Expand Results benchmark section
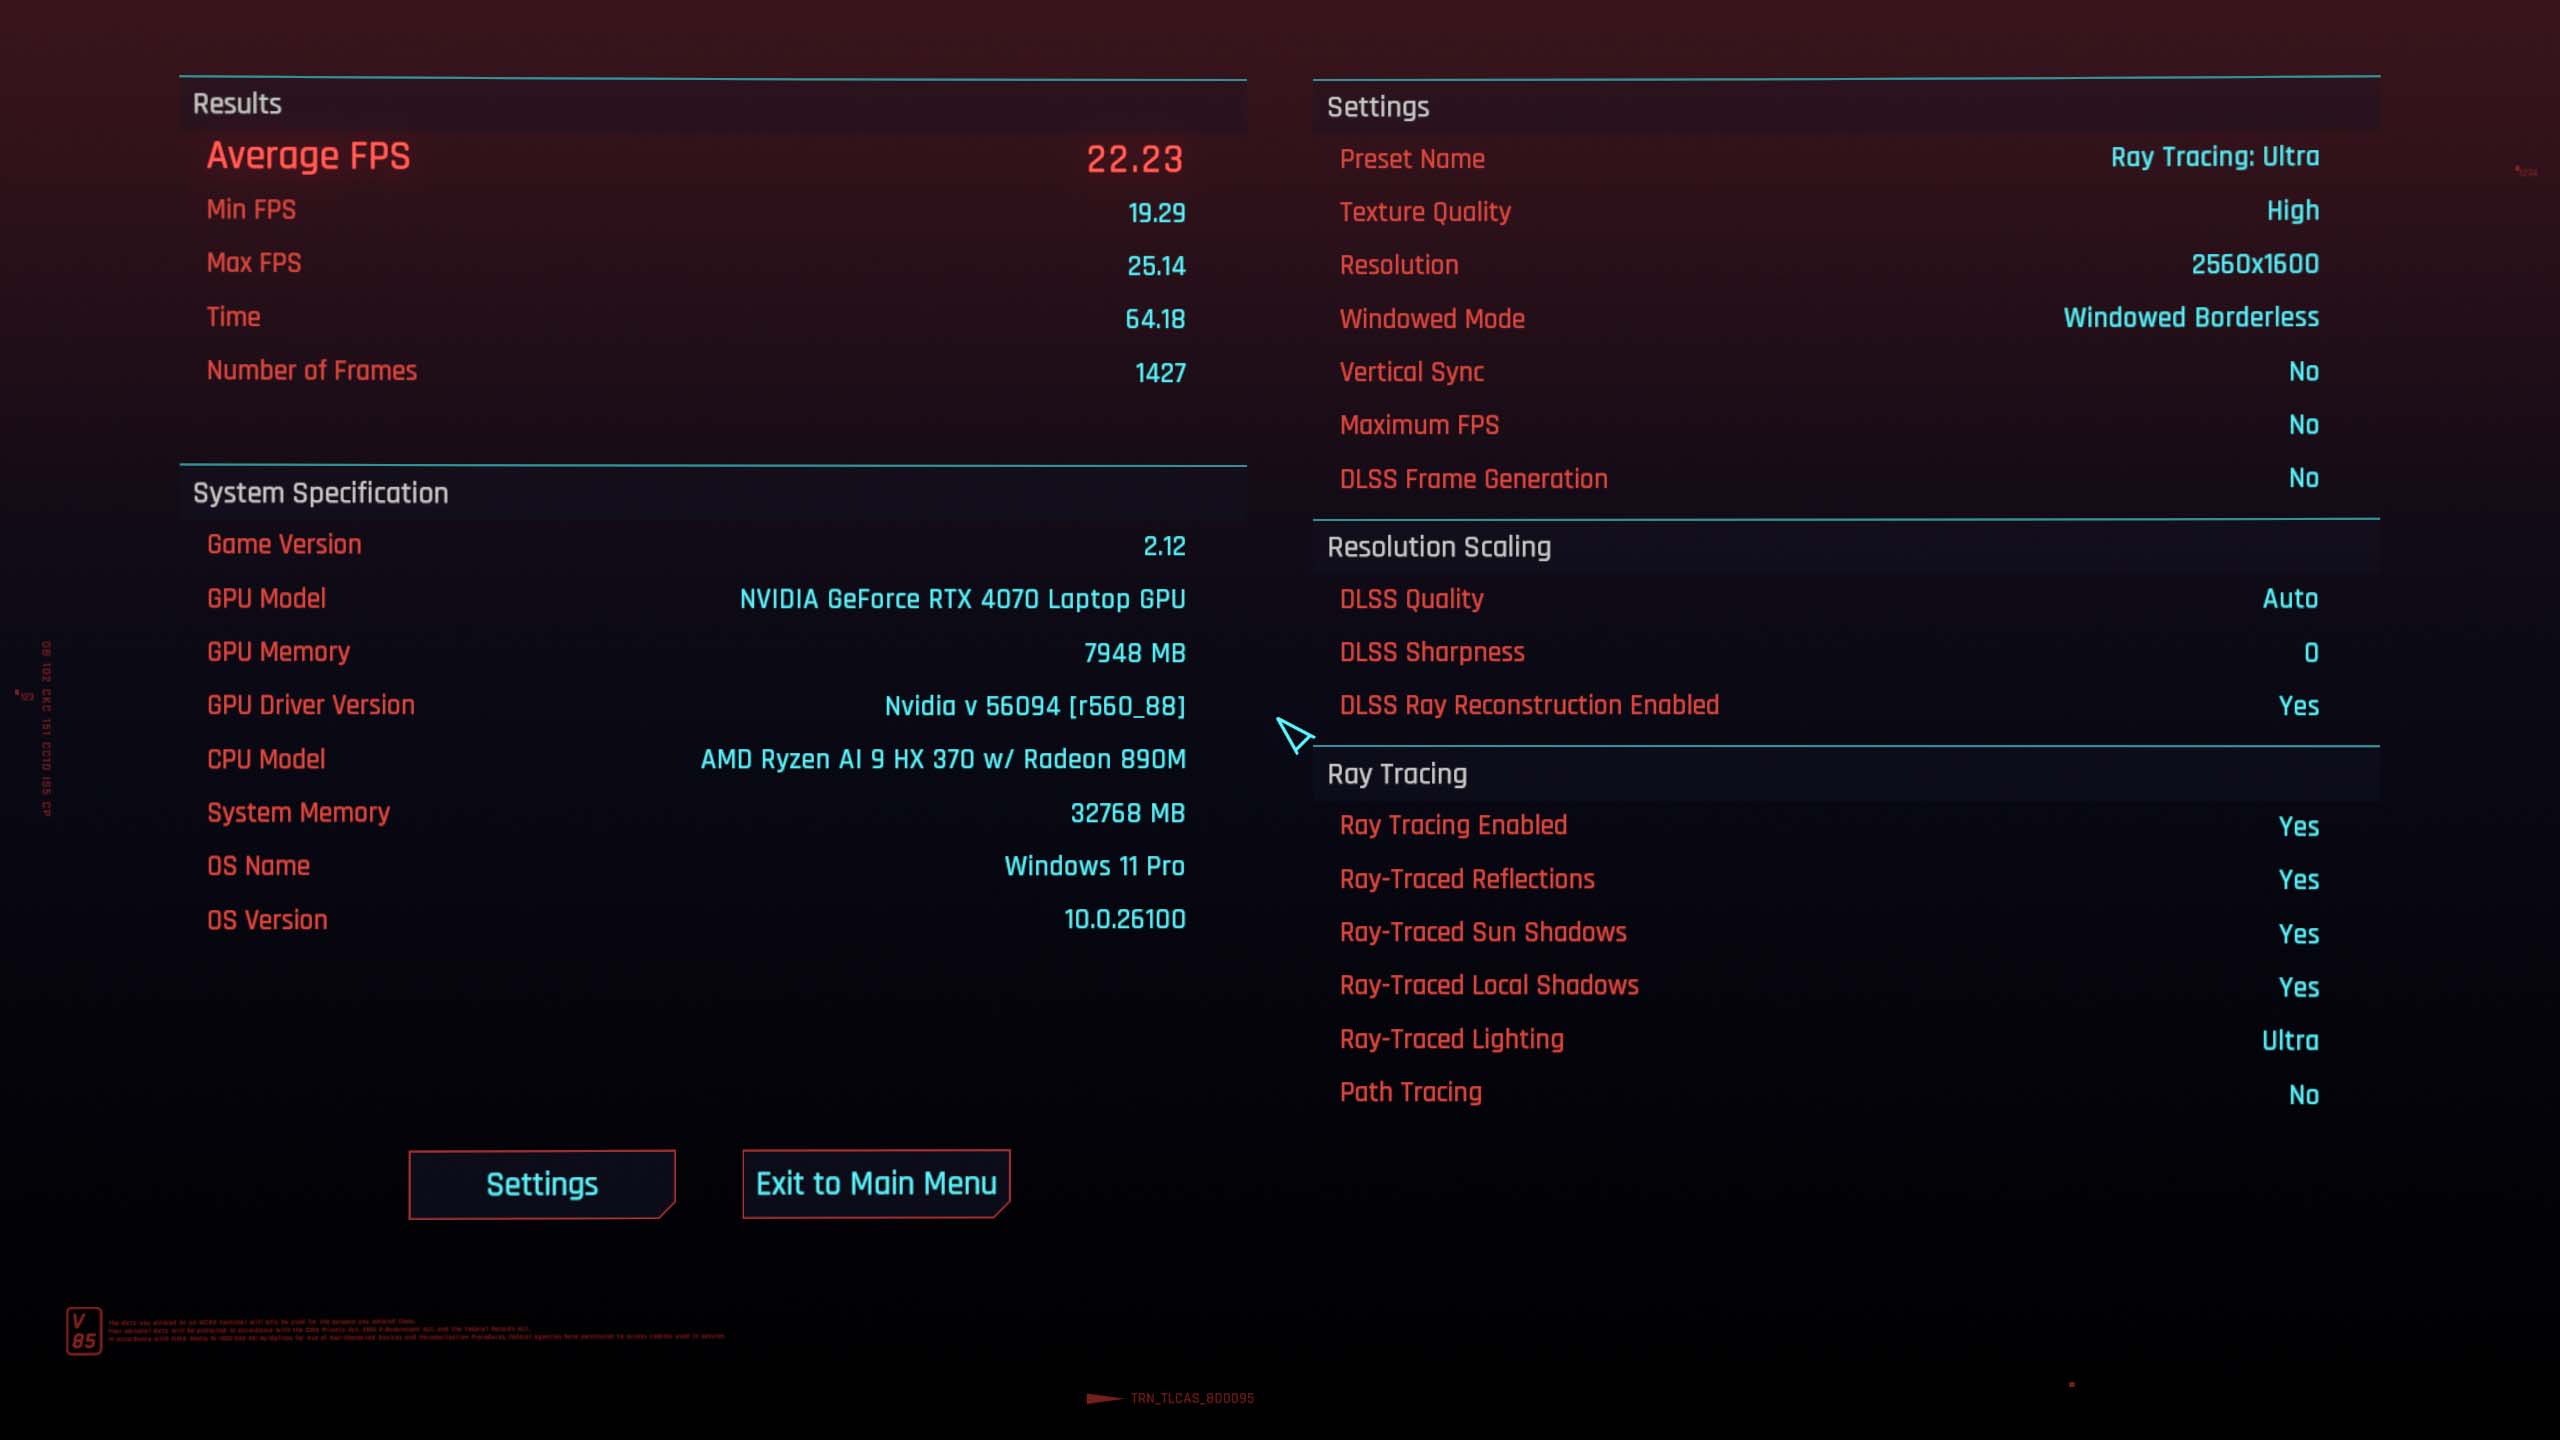 pyautogui.click(x=237, y=104)
